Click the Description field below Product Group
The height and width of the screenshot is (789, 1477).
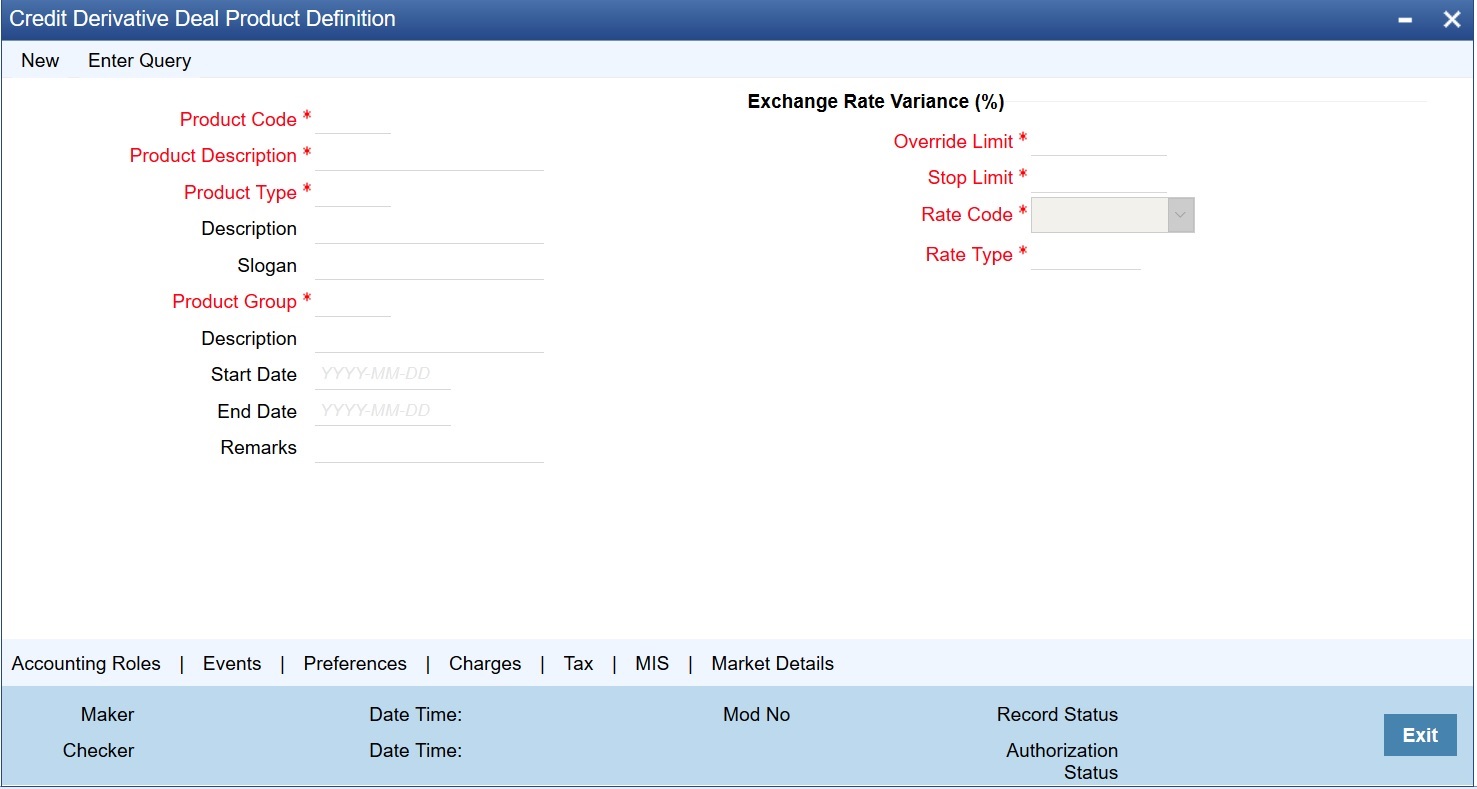429,338
